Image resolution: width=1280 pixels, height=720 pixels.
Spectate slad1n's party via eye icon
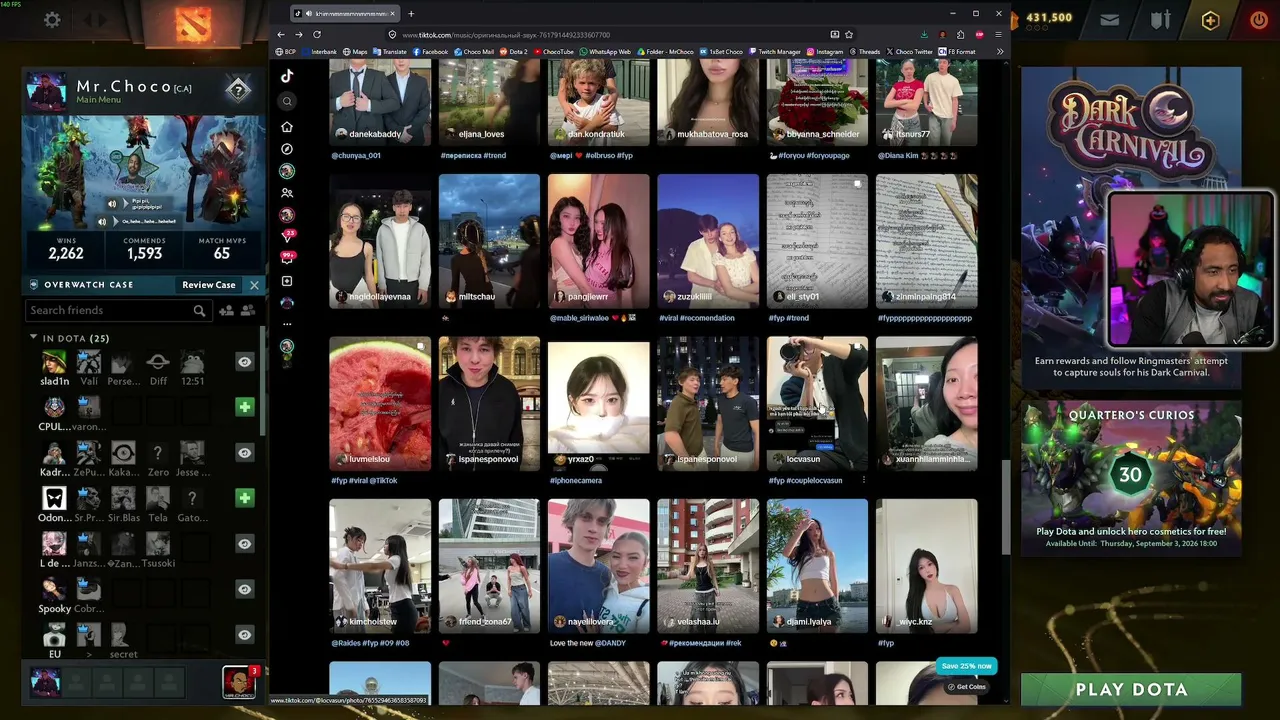tap(244, 362)
